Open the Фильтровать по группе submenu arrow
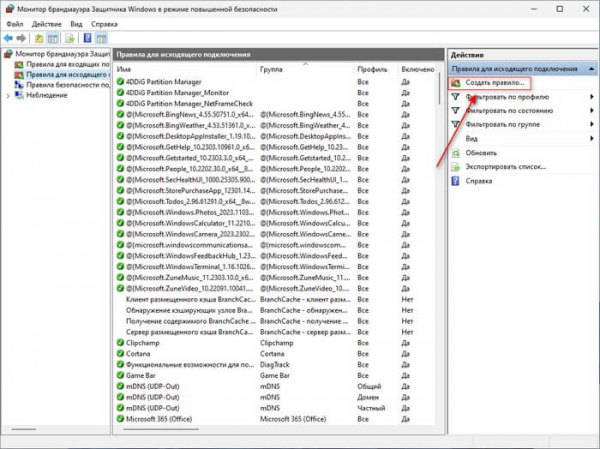The image size is (600, 449). pyautogui.click(x=592, y=124)
